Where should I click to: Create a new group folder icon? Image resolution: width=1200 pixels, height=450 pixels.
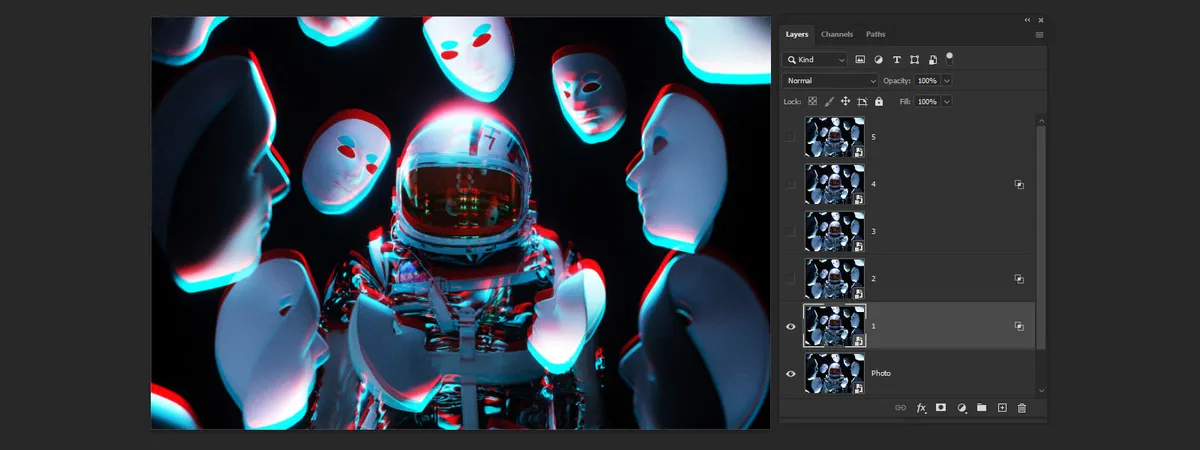(981, 408)
